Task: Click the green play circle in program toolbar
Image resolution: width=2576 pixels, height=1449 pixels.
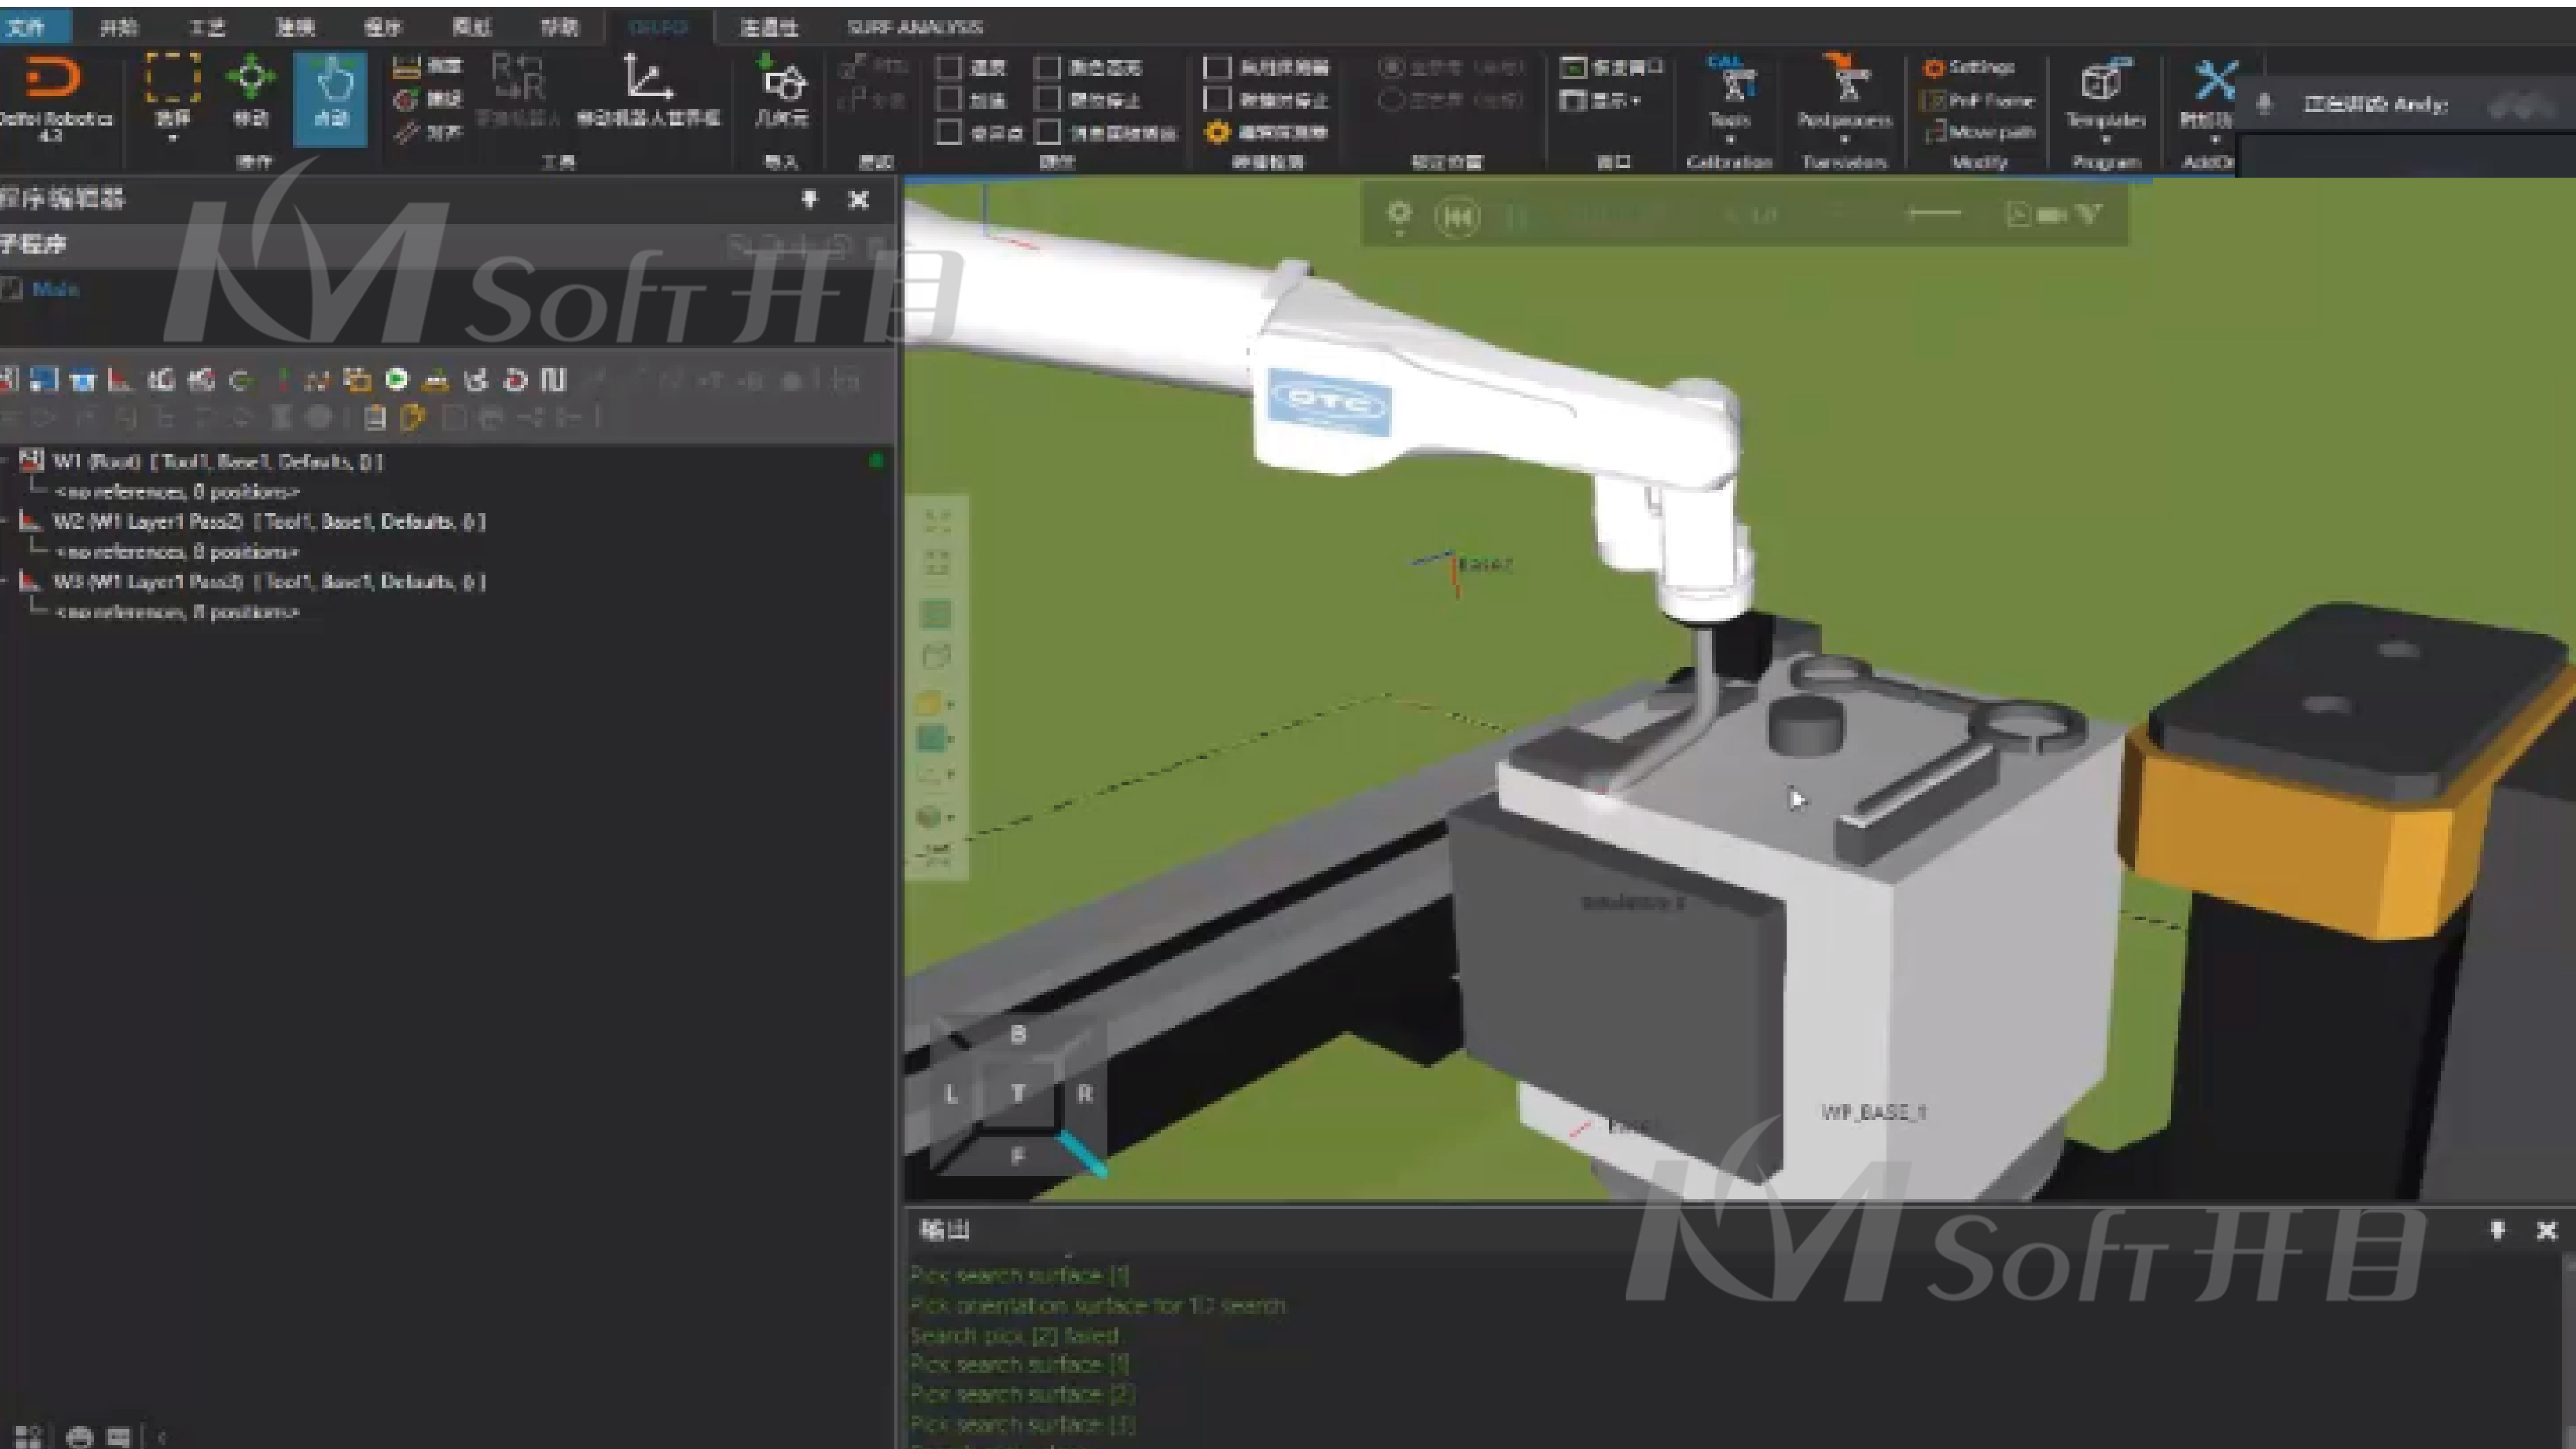Action: pos(396,379)
